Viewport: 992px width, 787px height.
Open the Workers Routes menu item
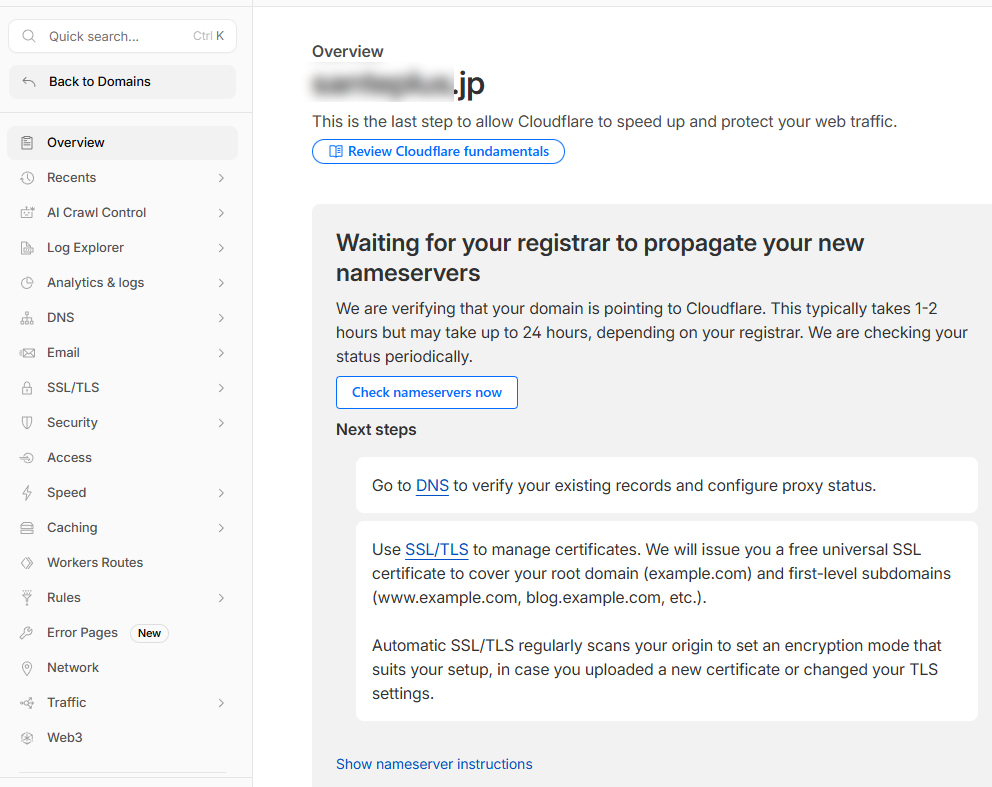click(x=95, y=563)
